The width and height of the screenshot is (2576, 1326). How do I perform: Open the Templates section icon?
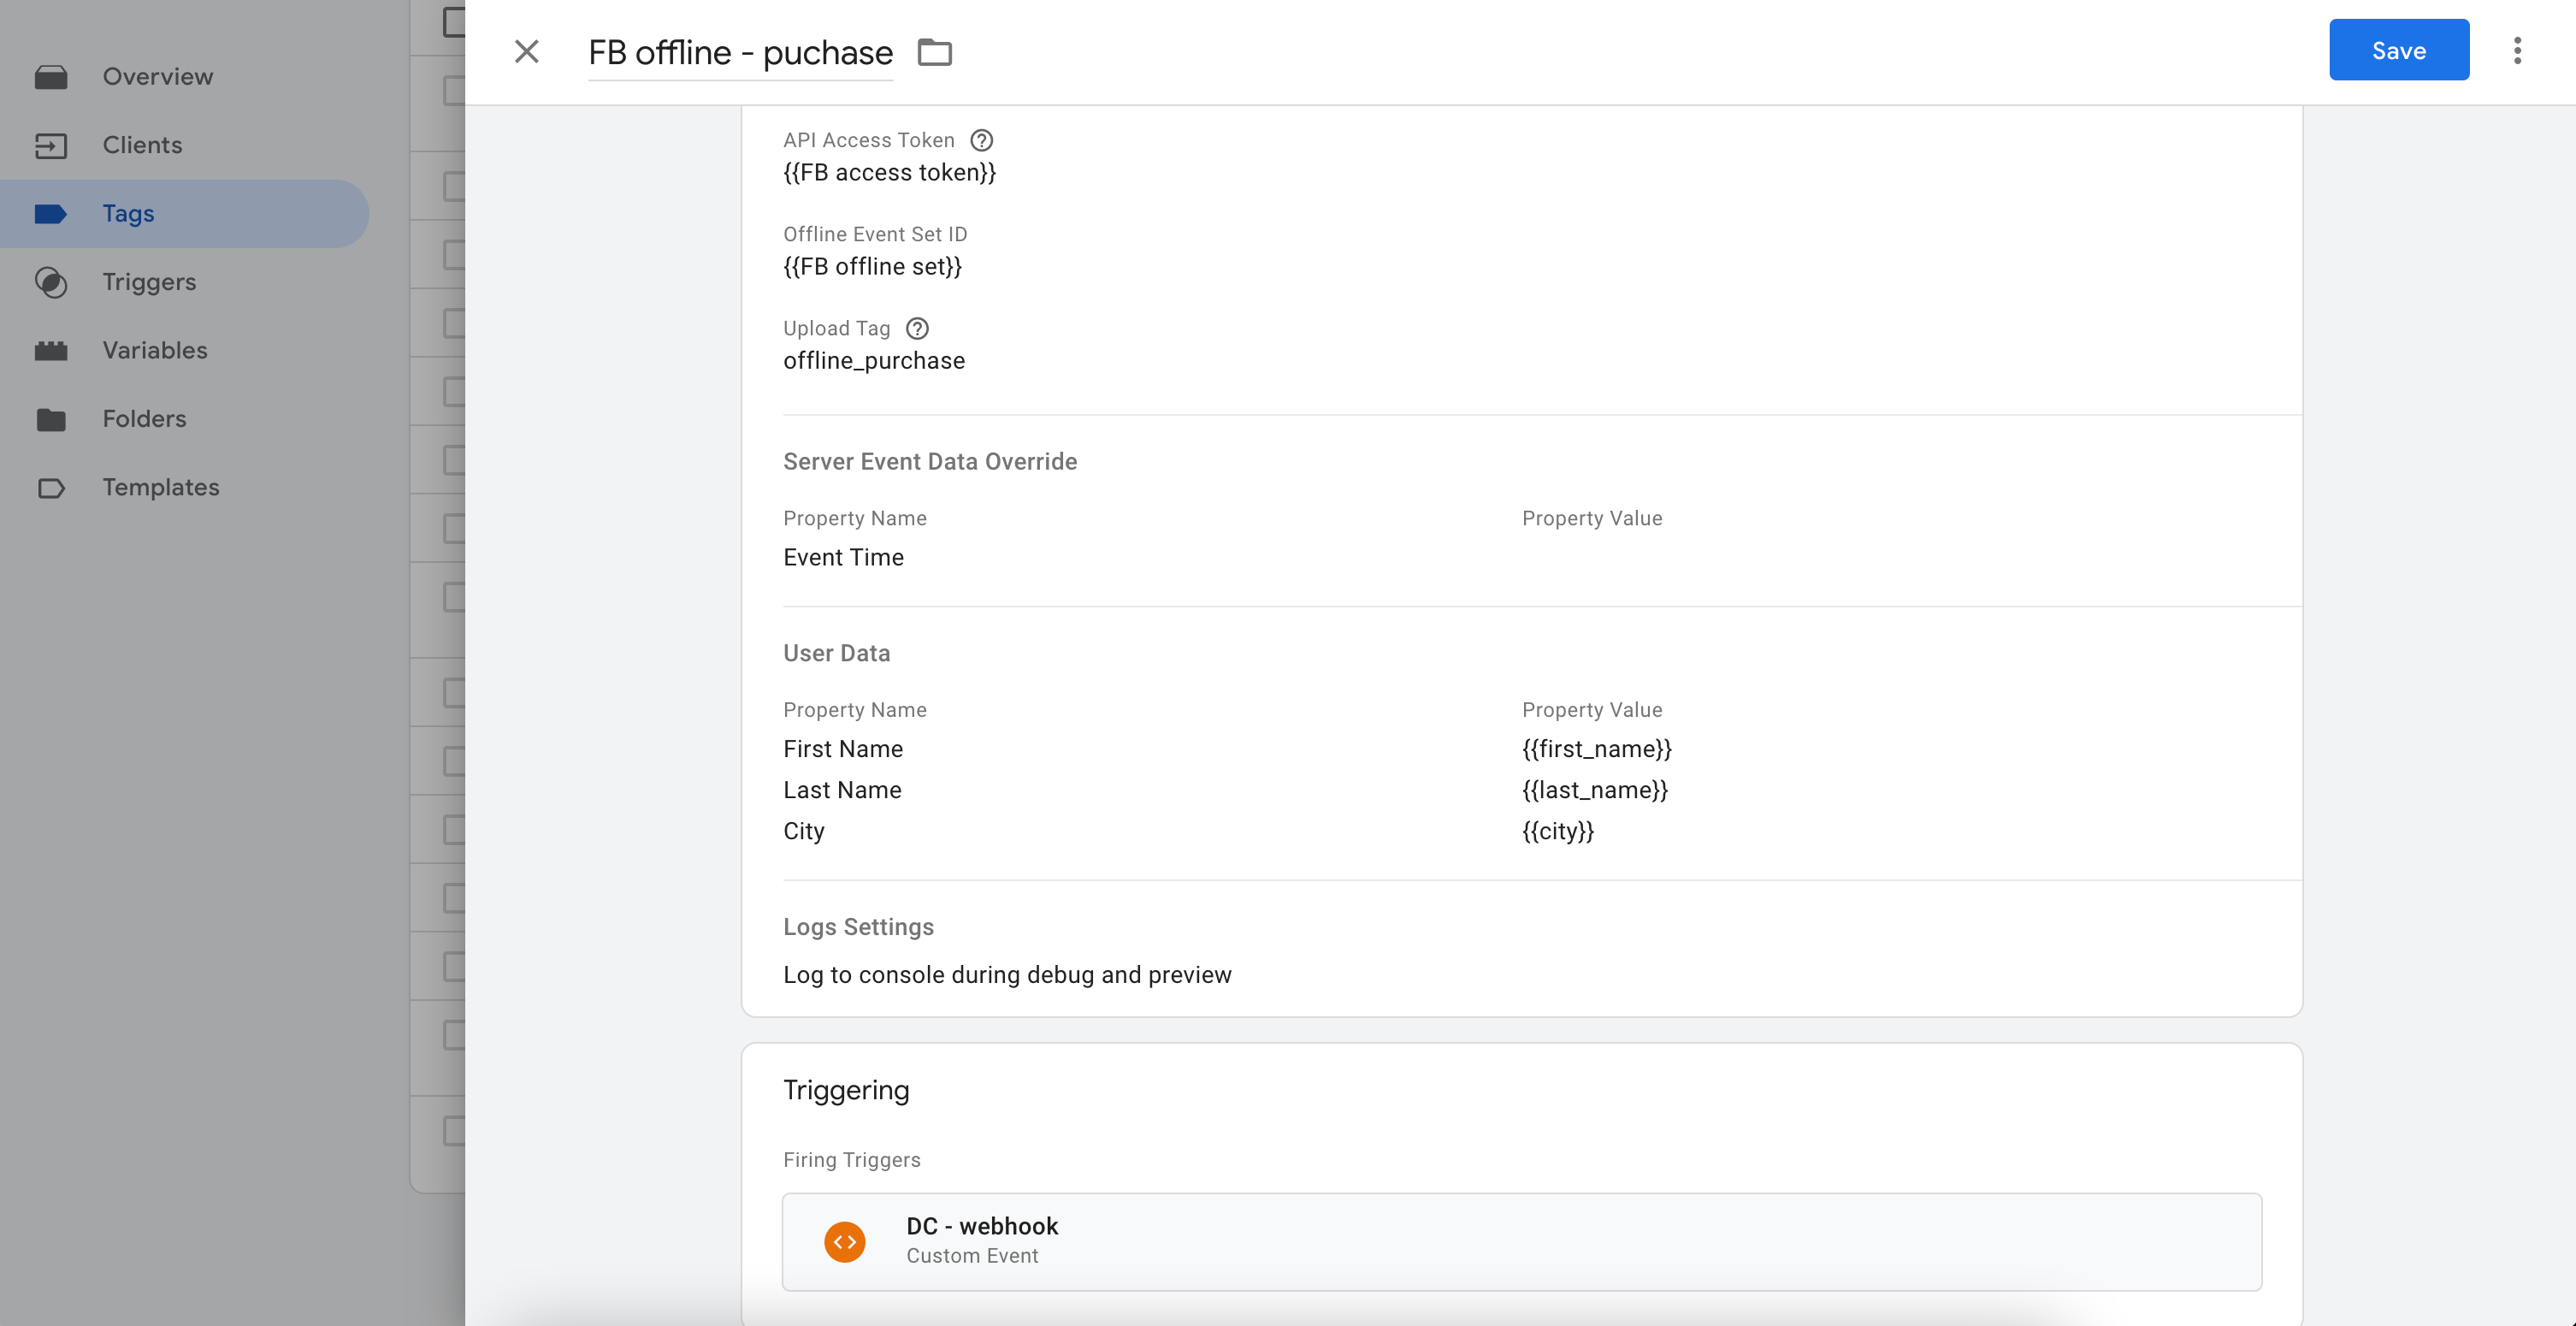(x=51, y=487)
